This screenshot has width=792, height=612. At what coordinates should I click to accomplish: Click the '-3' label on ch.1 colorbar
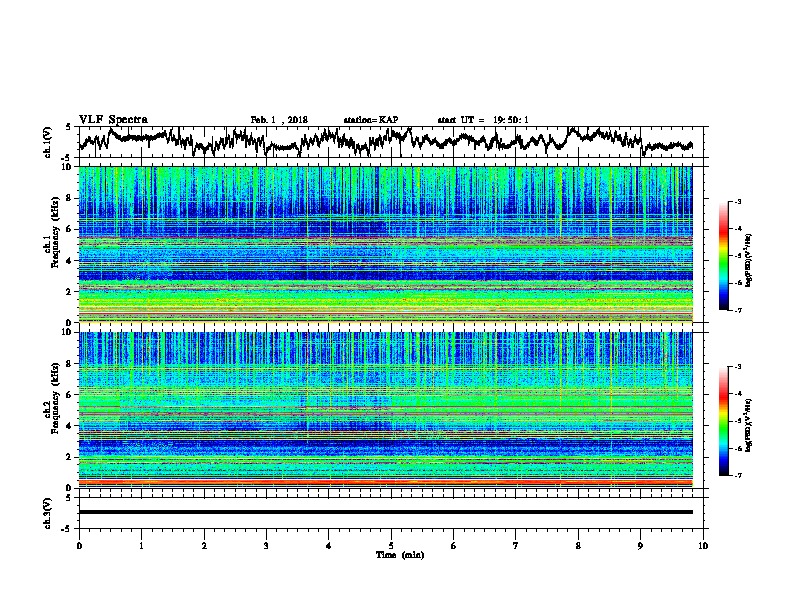[x=737, y=202]
